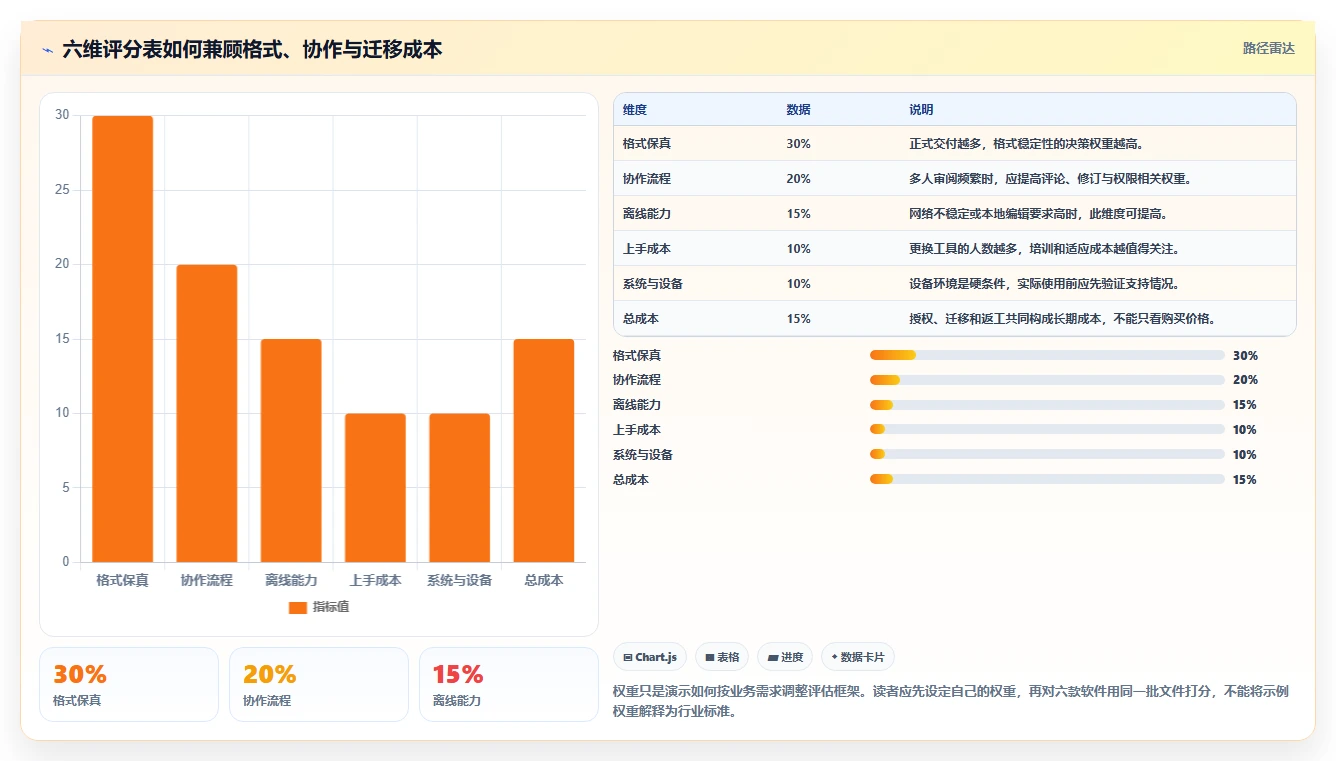Click the 总成本 15% progress bar
1336x761 pixels.
coord(1047,479)
